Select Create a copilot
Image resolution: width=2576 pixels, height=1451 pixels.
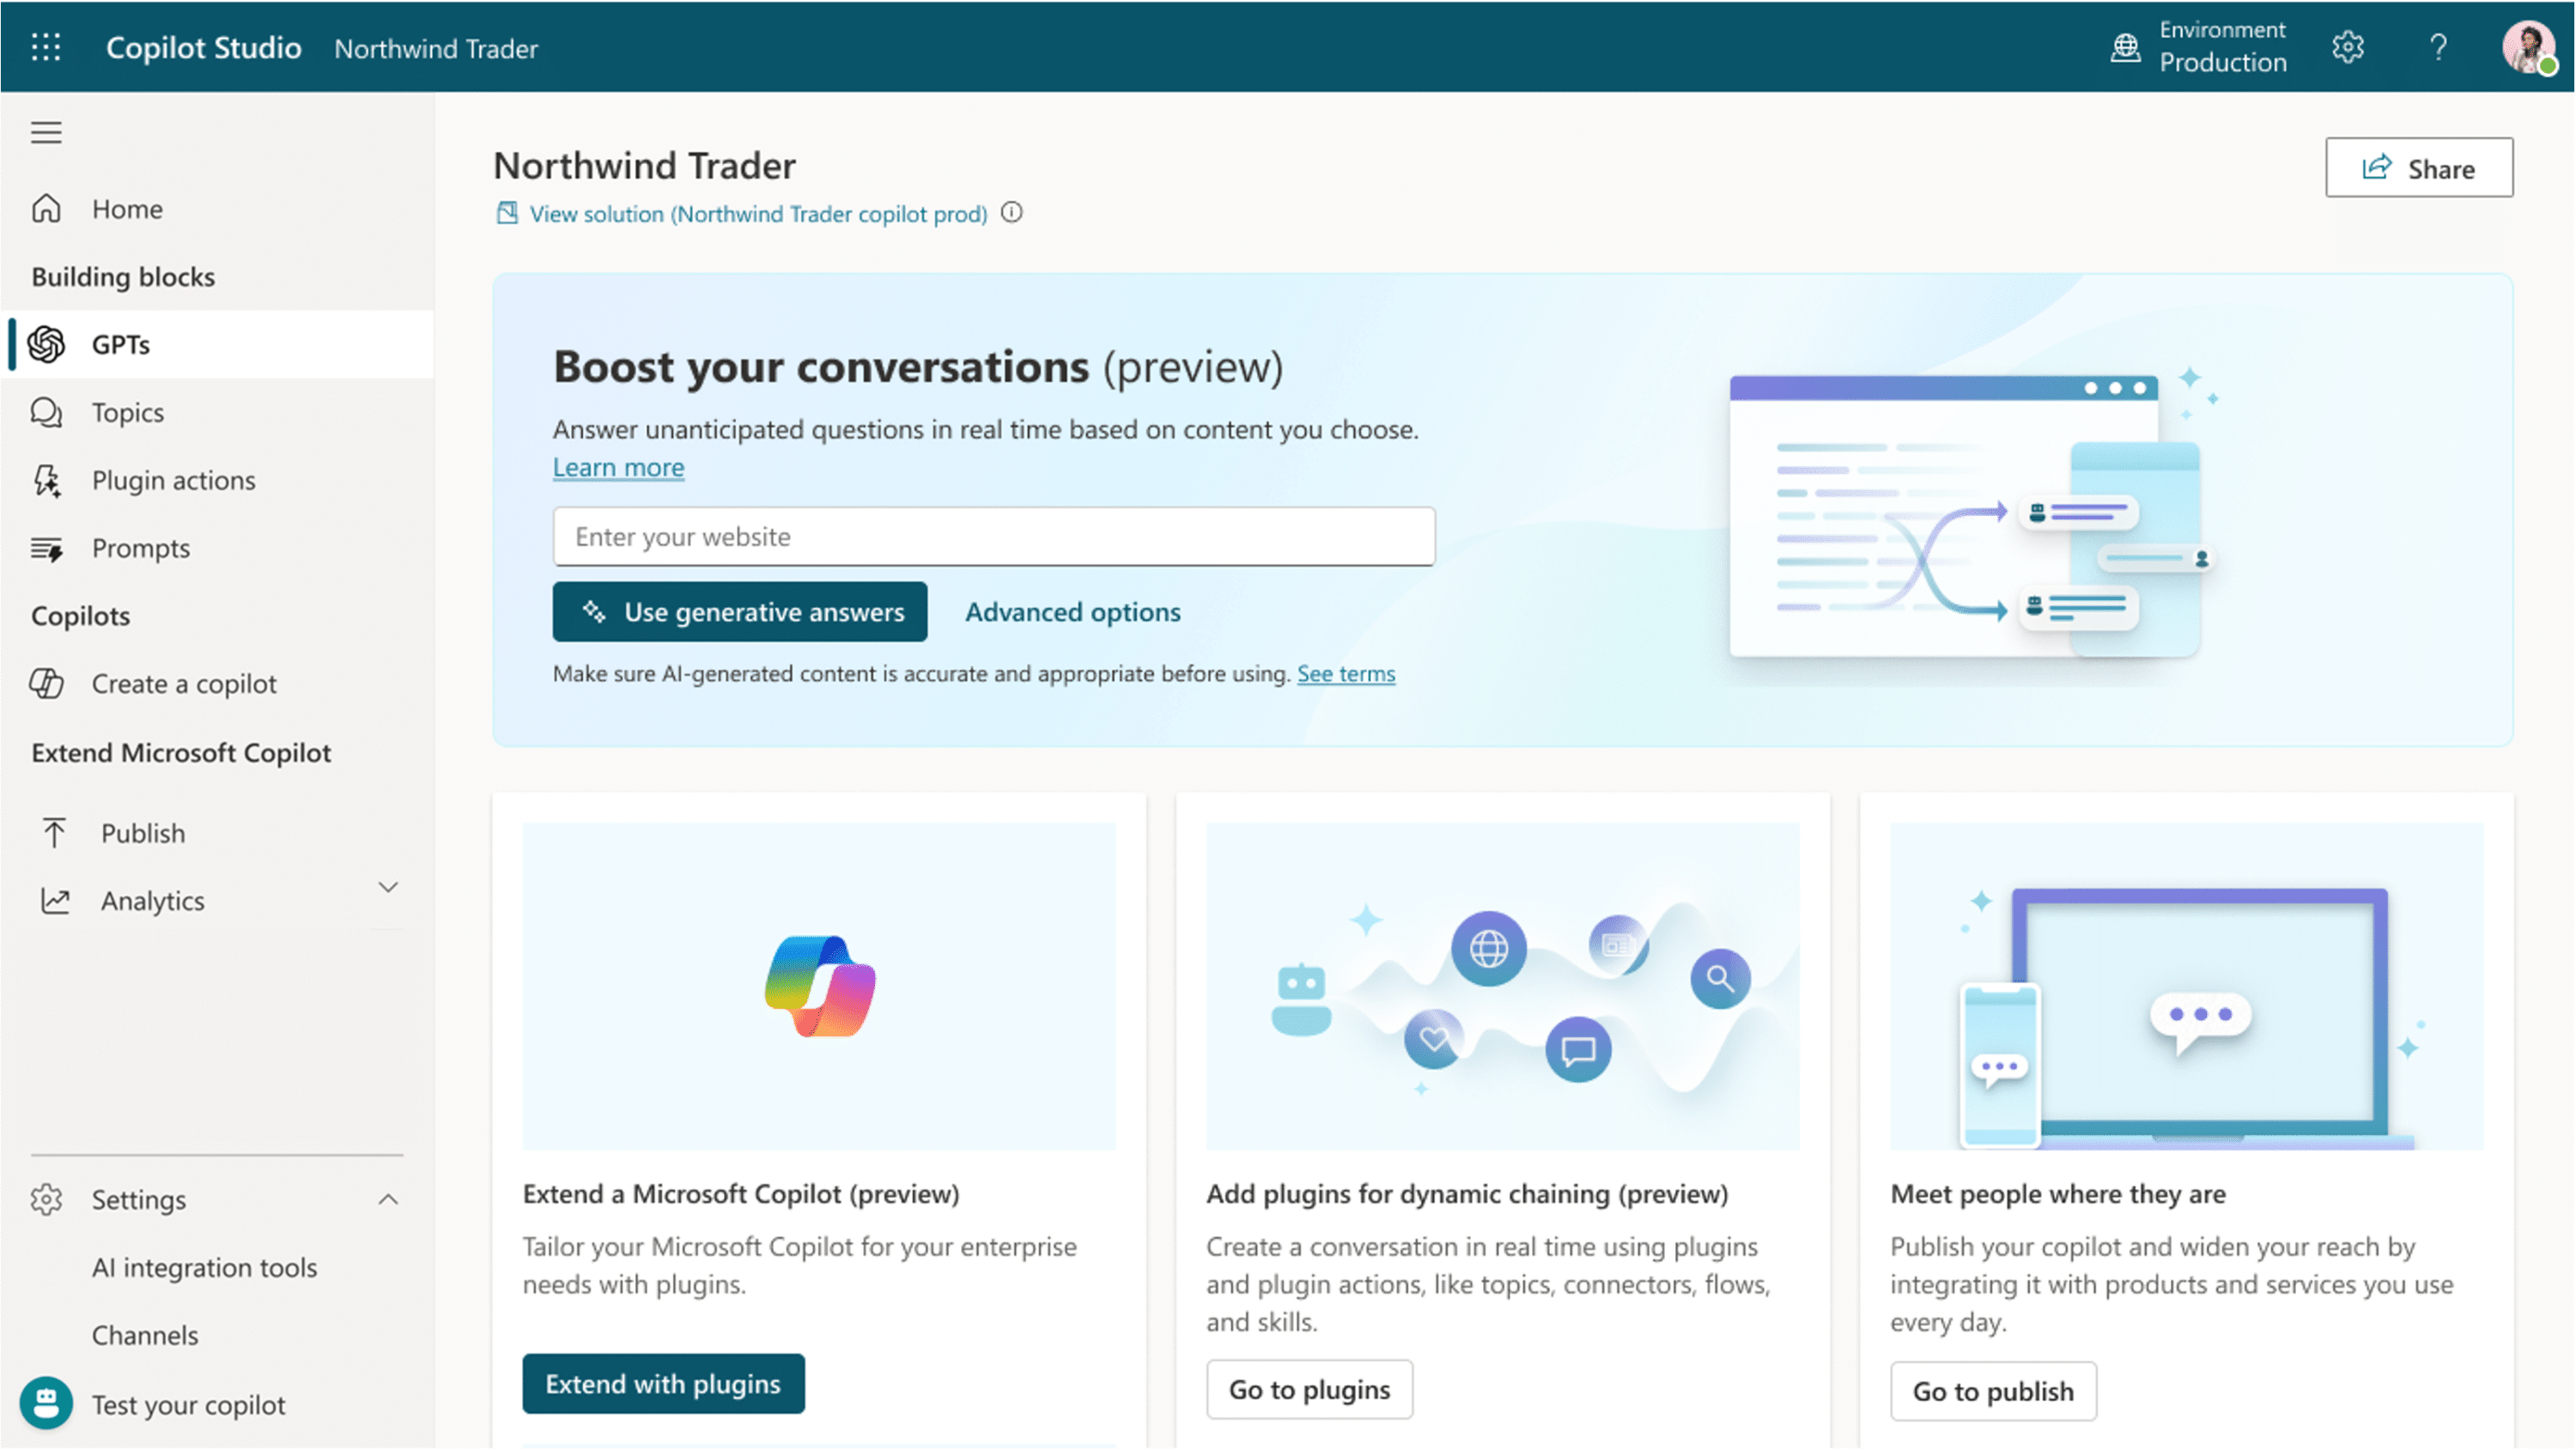(x=217, y=684)
